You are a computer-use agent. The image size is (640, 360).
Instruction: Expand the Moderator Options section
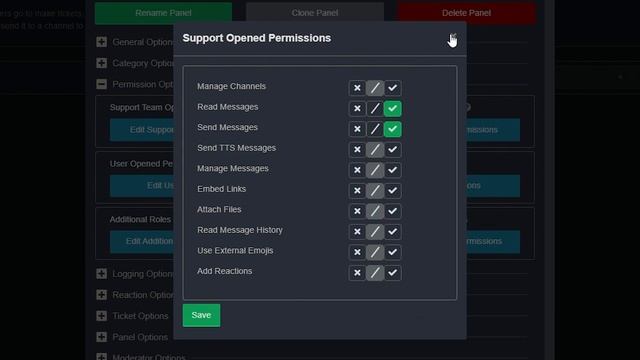[102, 357]
